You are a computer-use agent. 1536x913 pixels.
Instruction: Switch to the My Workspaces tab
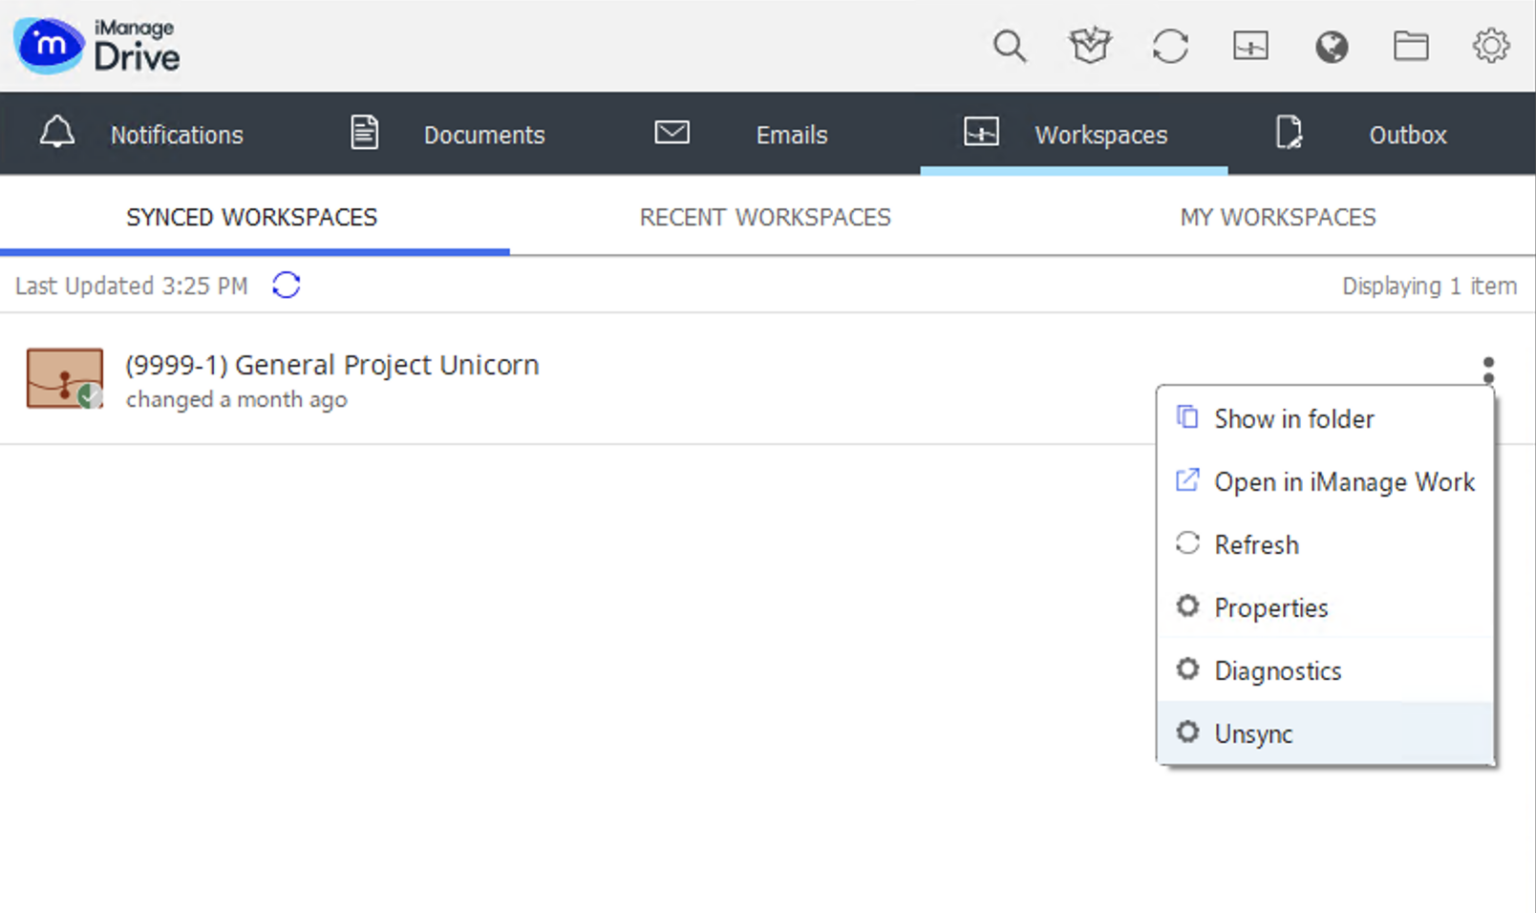(x=1278, y=217)
